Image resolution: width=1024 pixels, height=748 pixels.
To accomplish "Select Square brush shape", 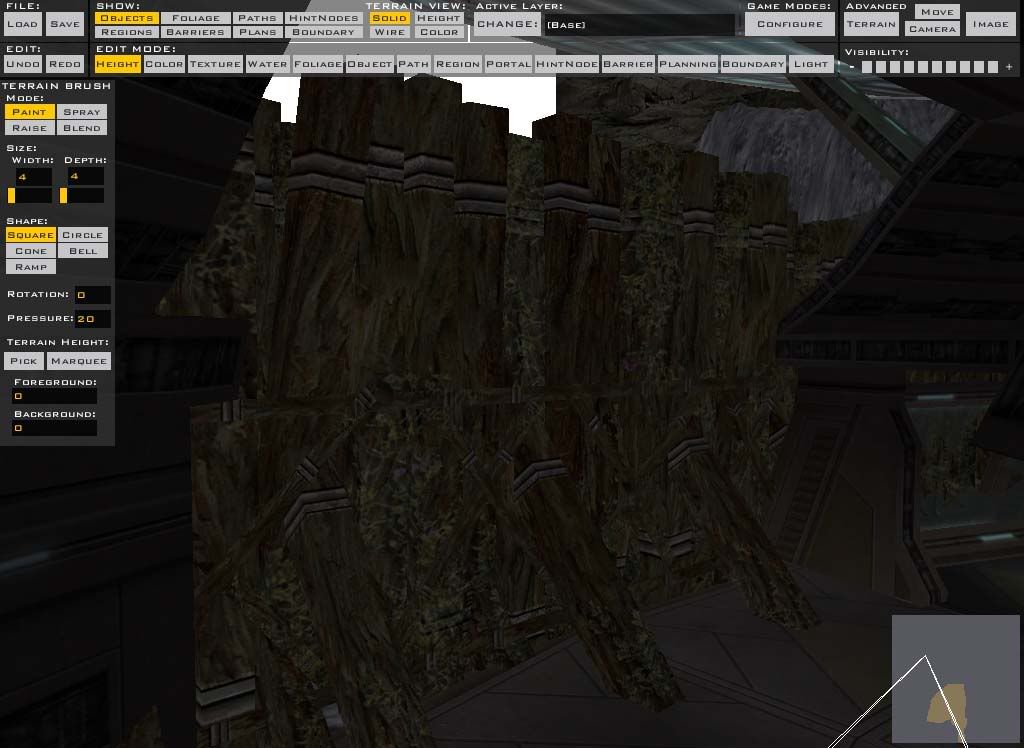I will coord(30,235).
